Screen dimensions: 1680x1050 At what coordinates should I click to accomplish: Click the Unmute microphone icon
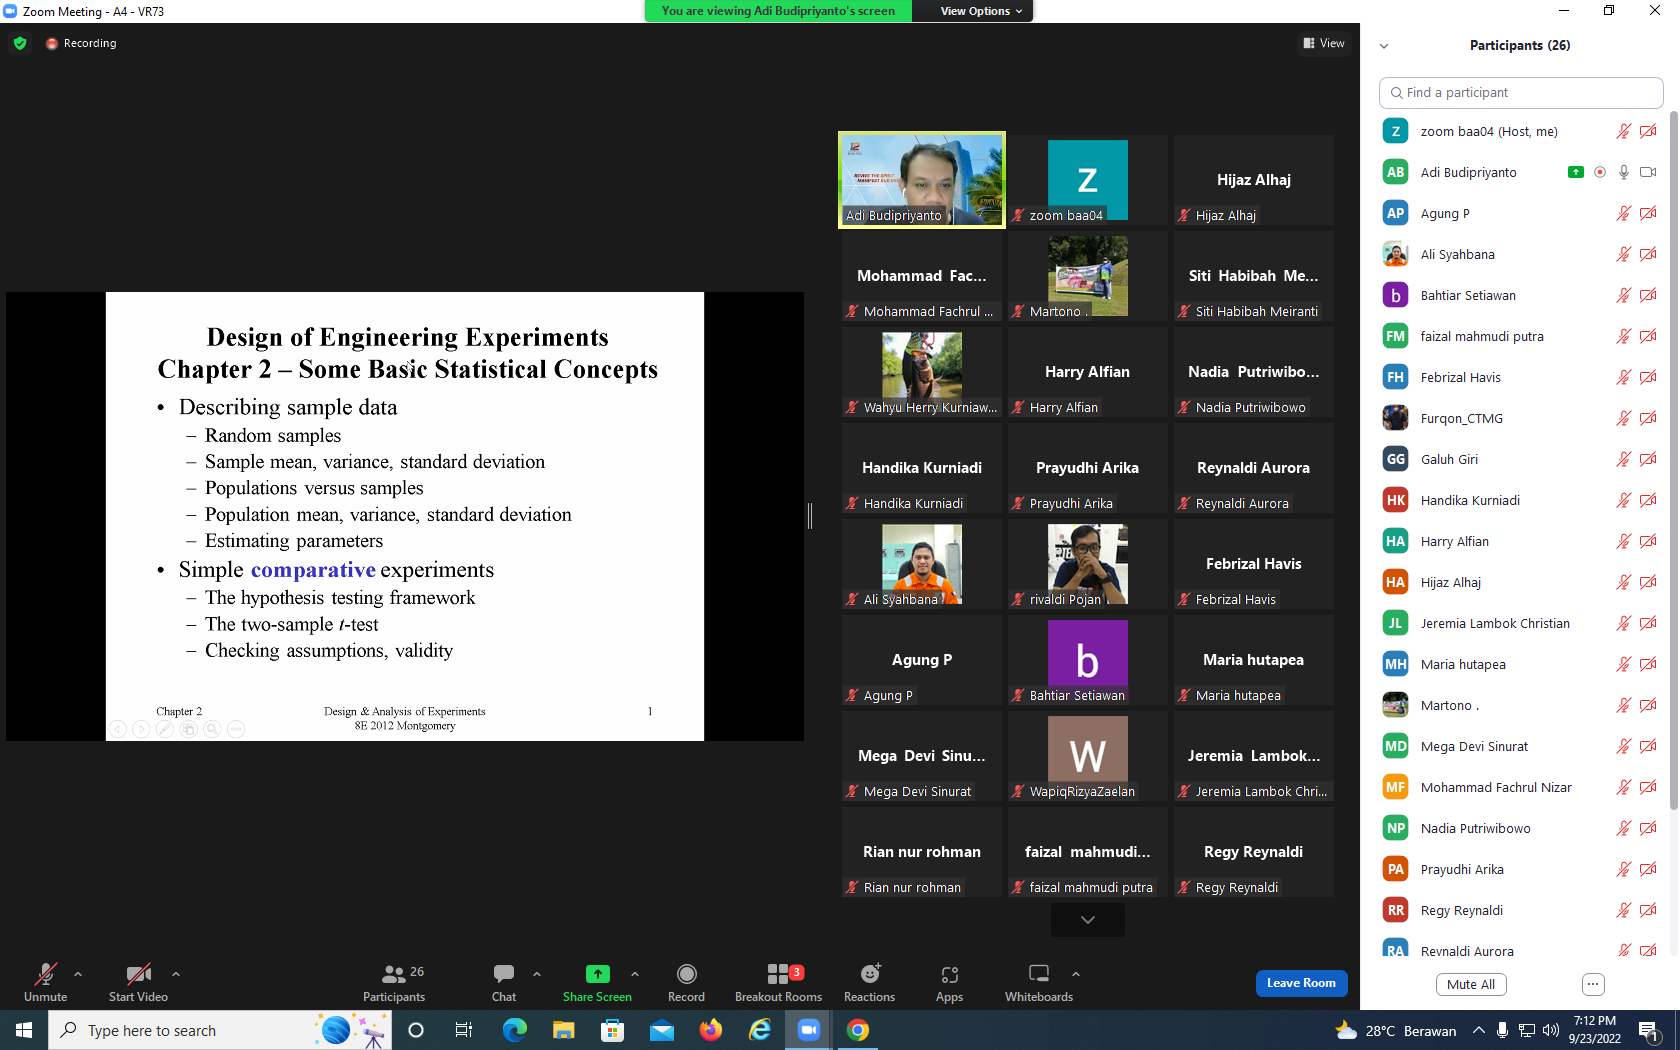click(x=45, y=973)
